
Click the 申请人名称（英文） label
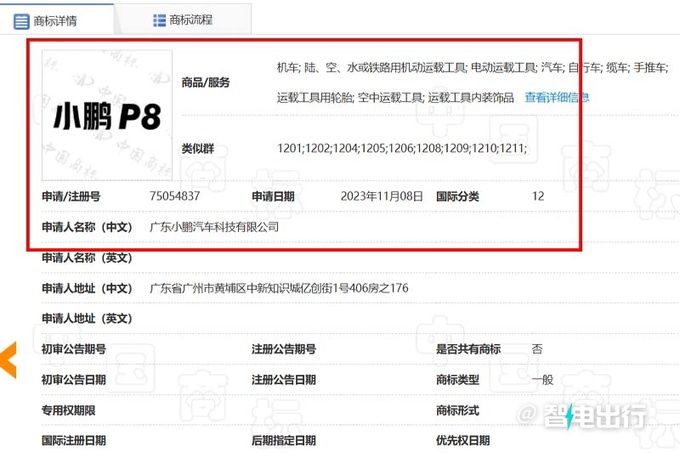(x=87, y=258)
